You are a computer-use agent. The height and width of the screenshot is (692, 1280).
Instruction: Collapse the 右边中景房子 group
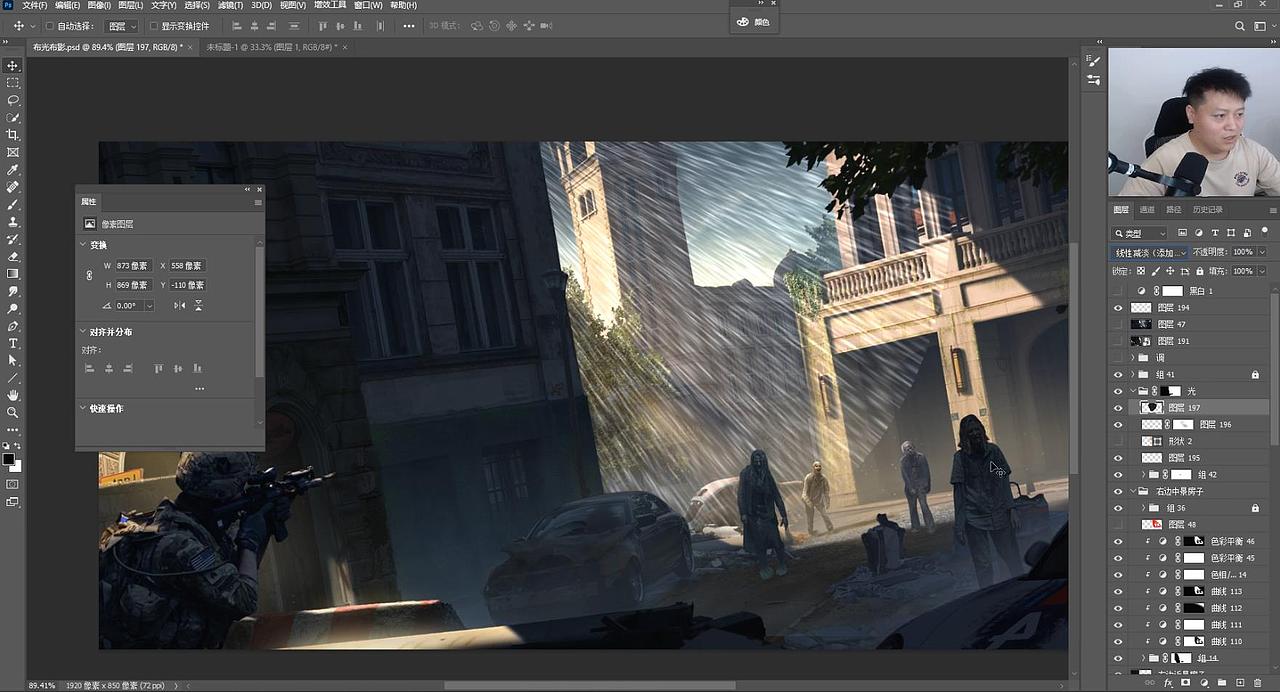coord(1133,491)
